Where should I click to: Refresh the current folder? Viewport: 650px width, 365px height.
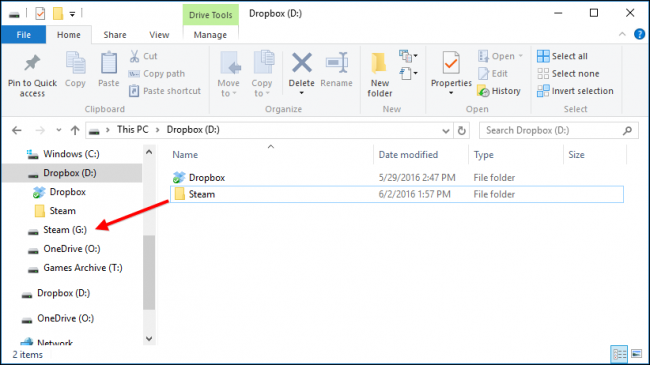pyautogui.click(x=461, y=131)
